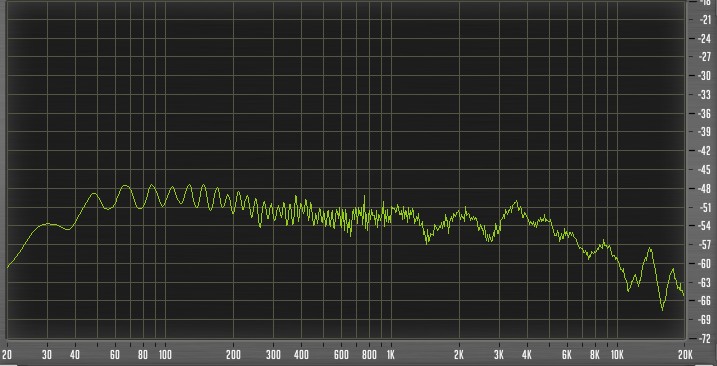The height and width of the screenshot is (366, 717).
Task: Click the -42 dB level scale label
Action: click(x=703, y=151)
